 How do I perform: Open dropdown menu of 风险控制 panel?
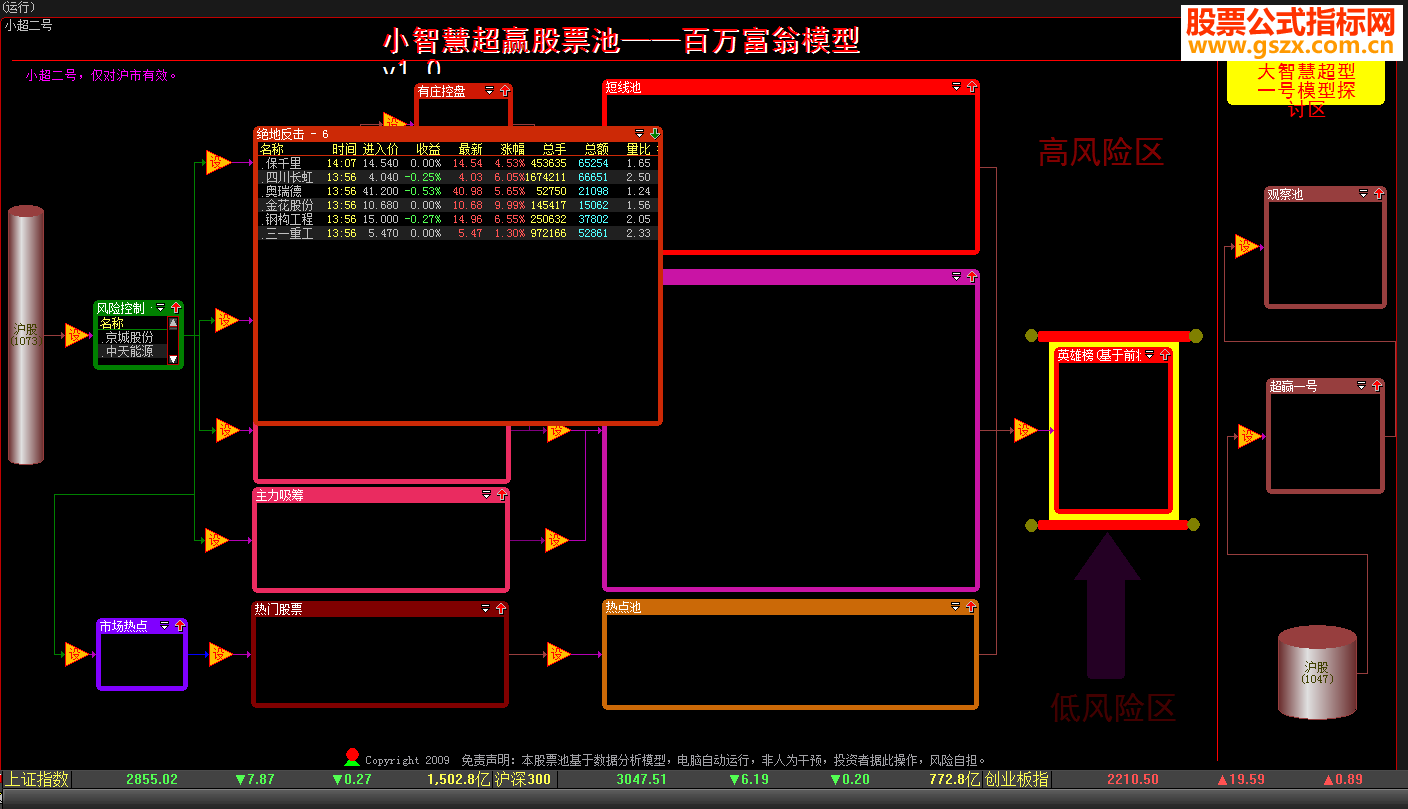(x=161, y=308)
